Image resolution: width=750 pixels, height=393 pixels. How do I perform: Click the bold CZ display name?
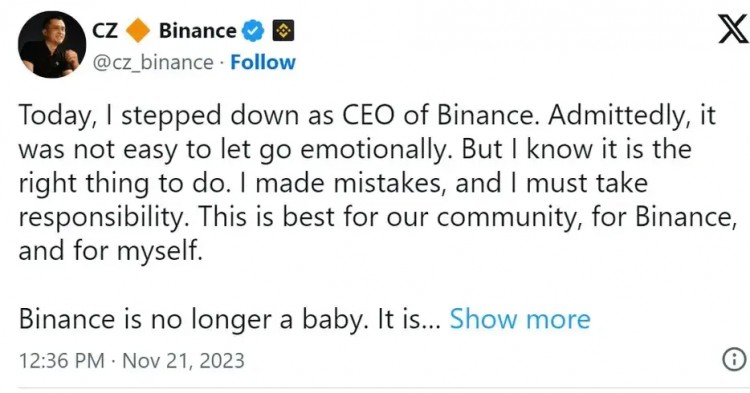pyautogui.click(x=104, y=31)
